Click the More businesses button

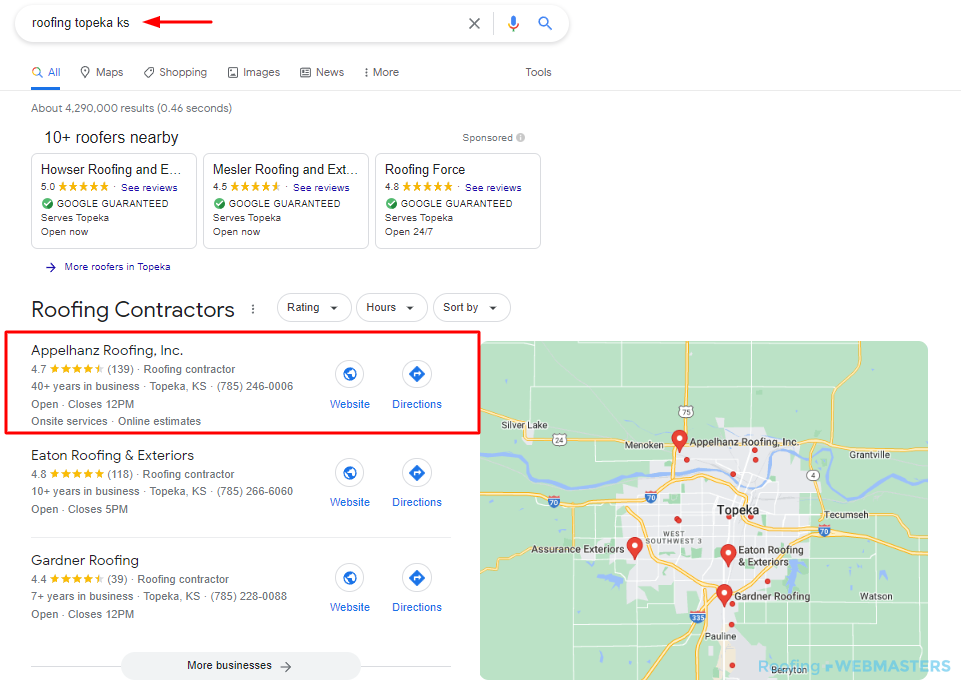(x=240, y=665)
